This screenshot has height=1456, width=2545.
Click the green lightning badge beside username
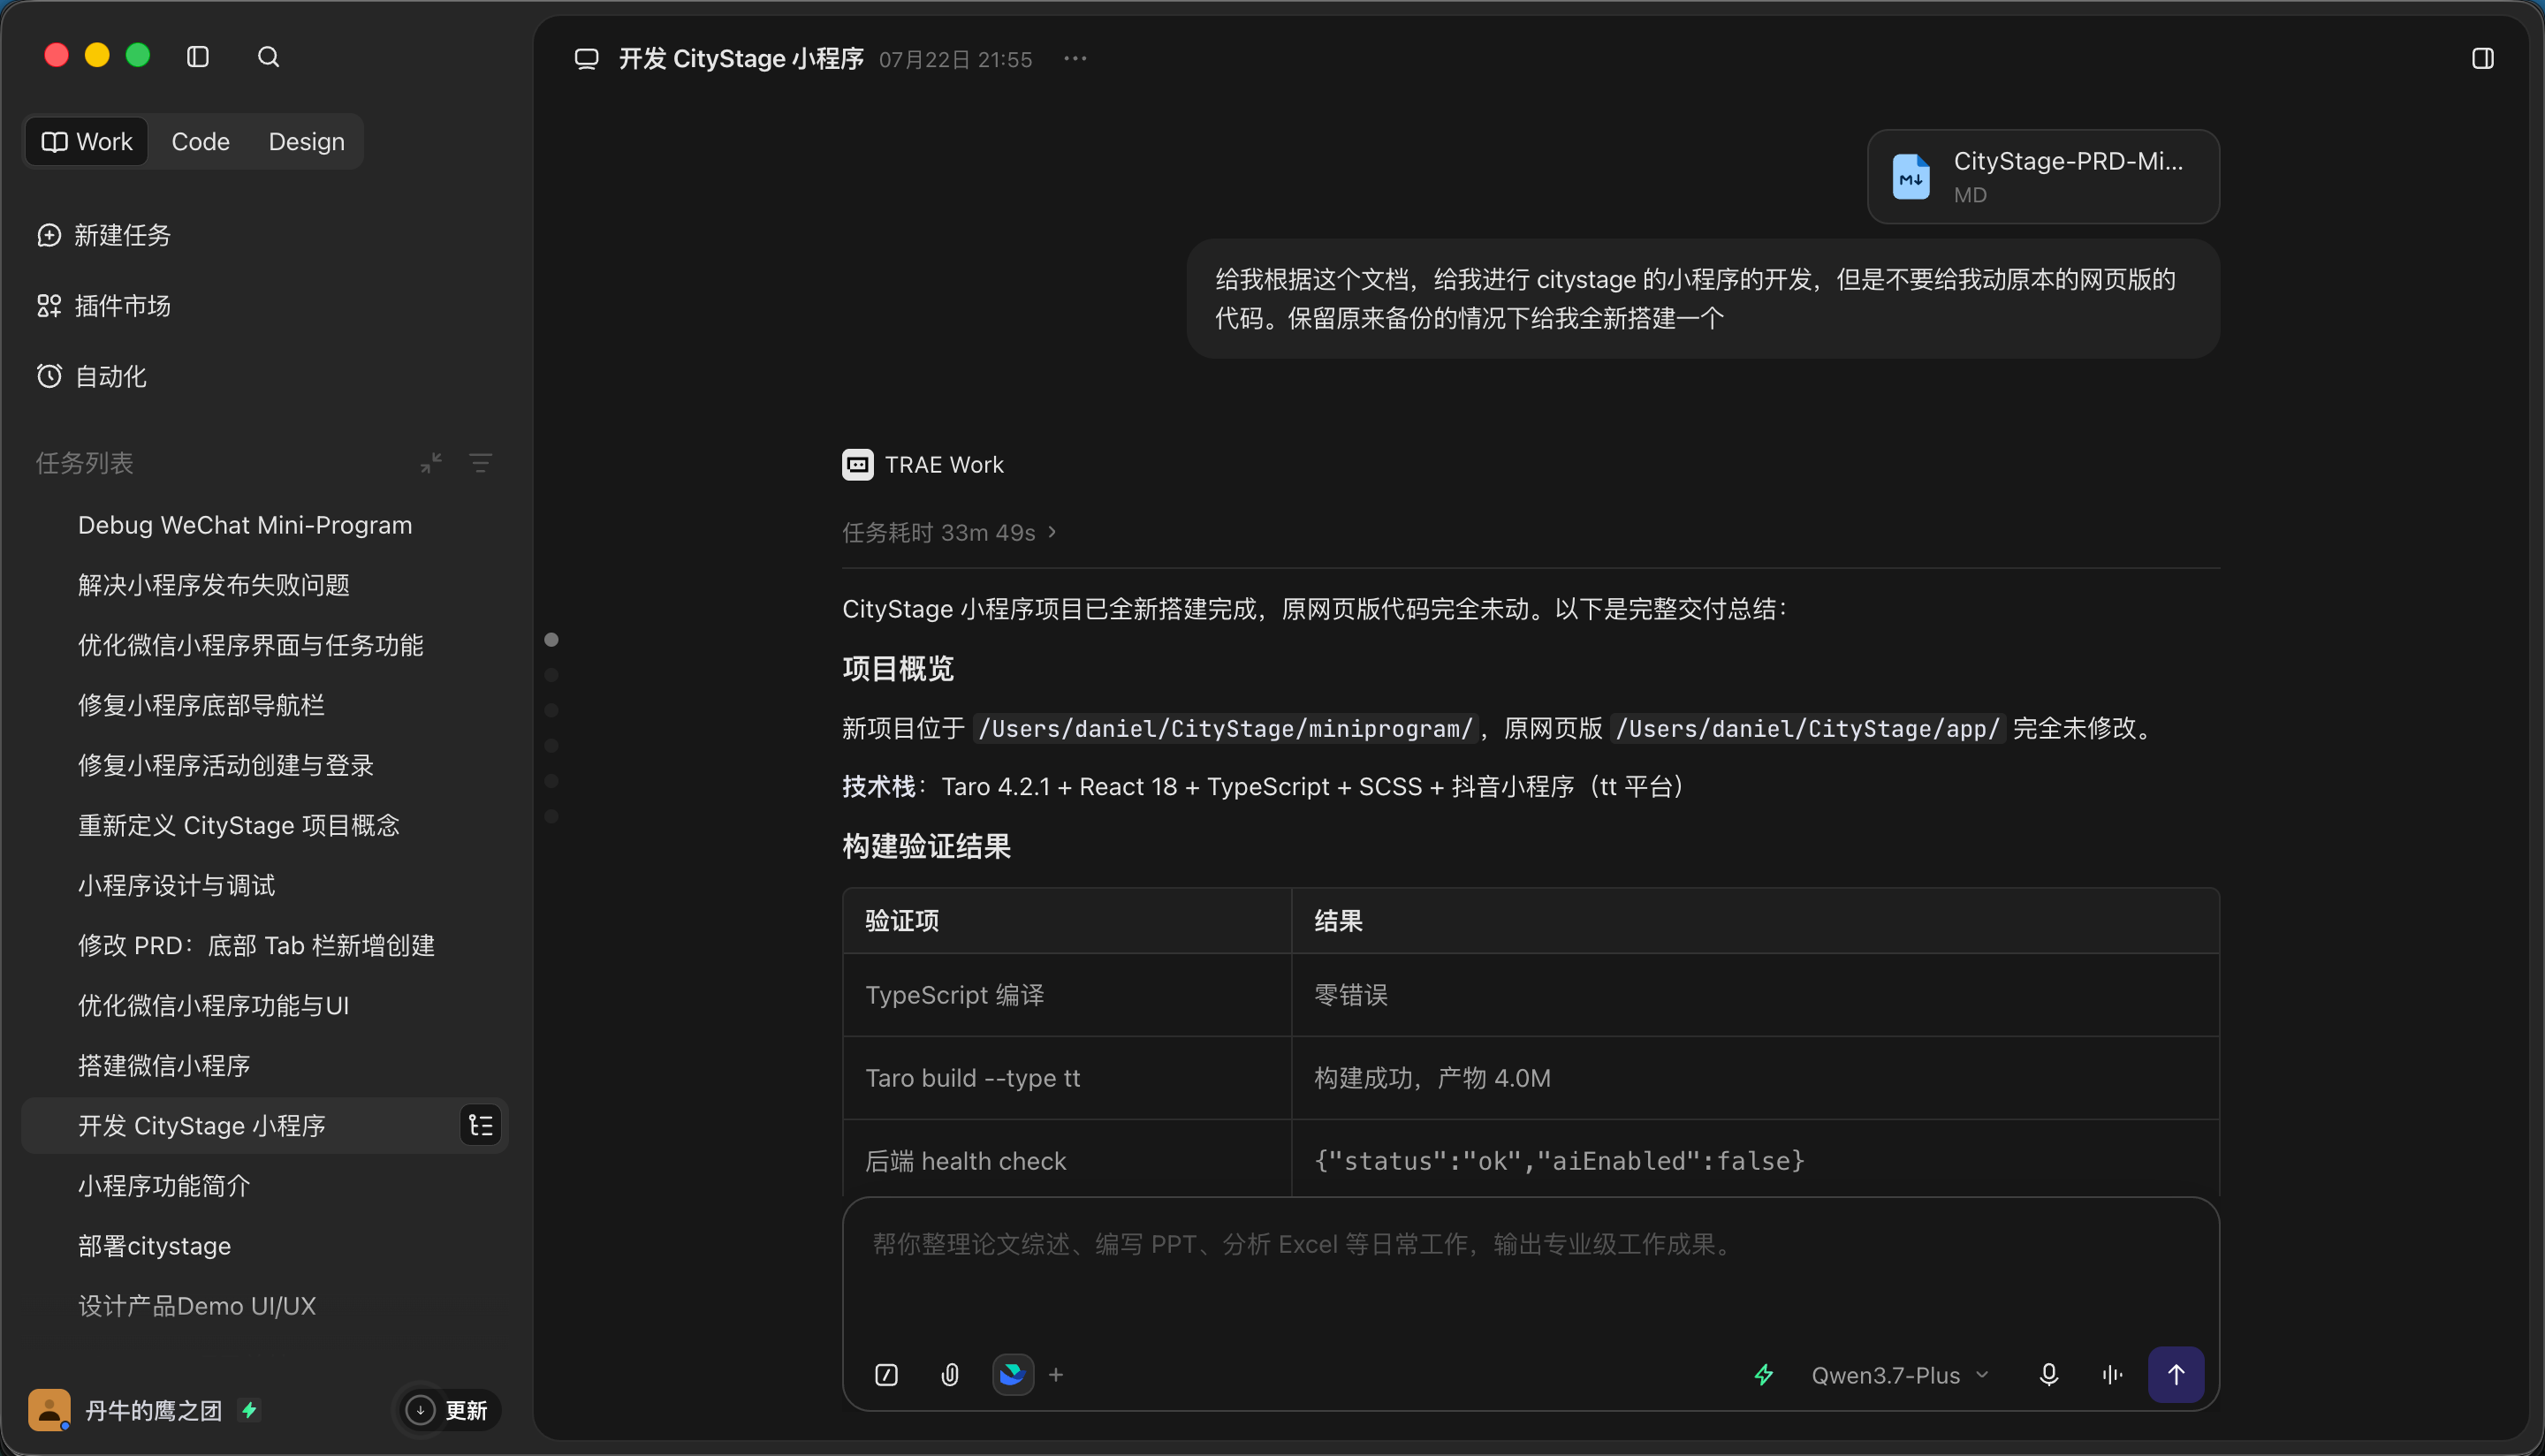pyautogui.click(x=249, y=1410)
